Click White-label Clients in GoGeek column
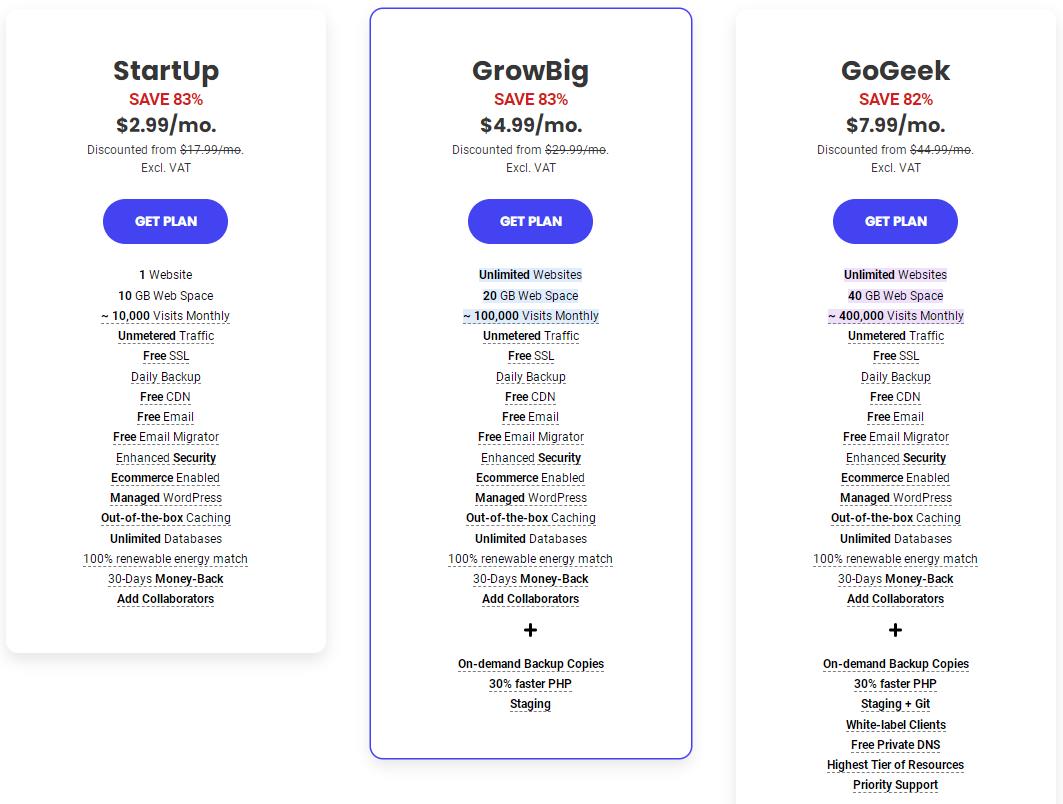The height and width of the screenshot is (804, 1063). pyautogui.click(x=895, y=724)
